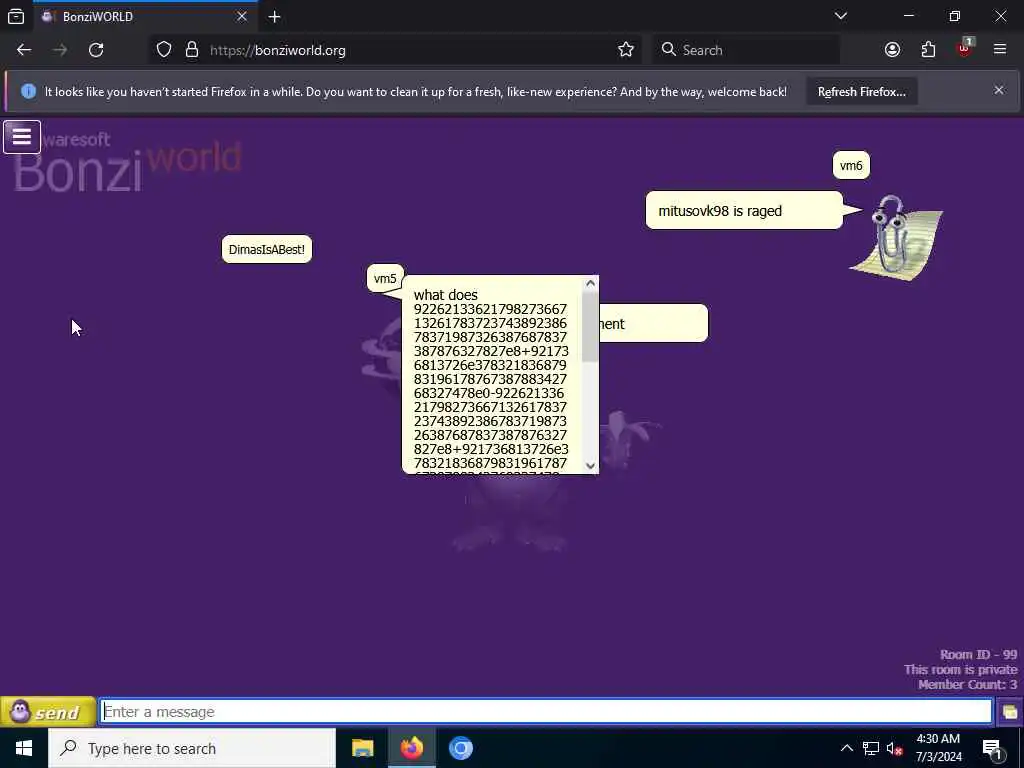The image size is (1024, 768).
Task: Click the vm5 name tag
Action: pos(385,278)
